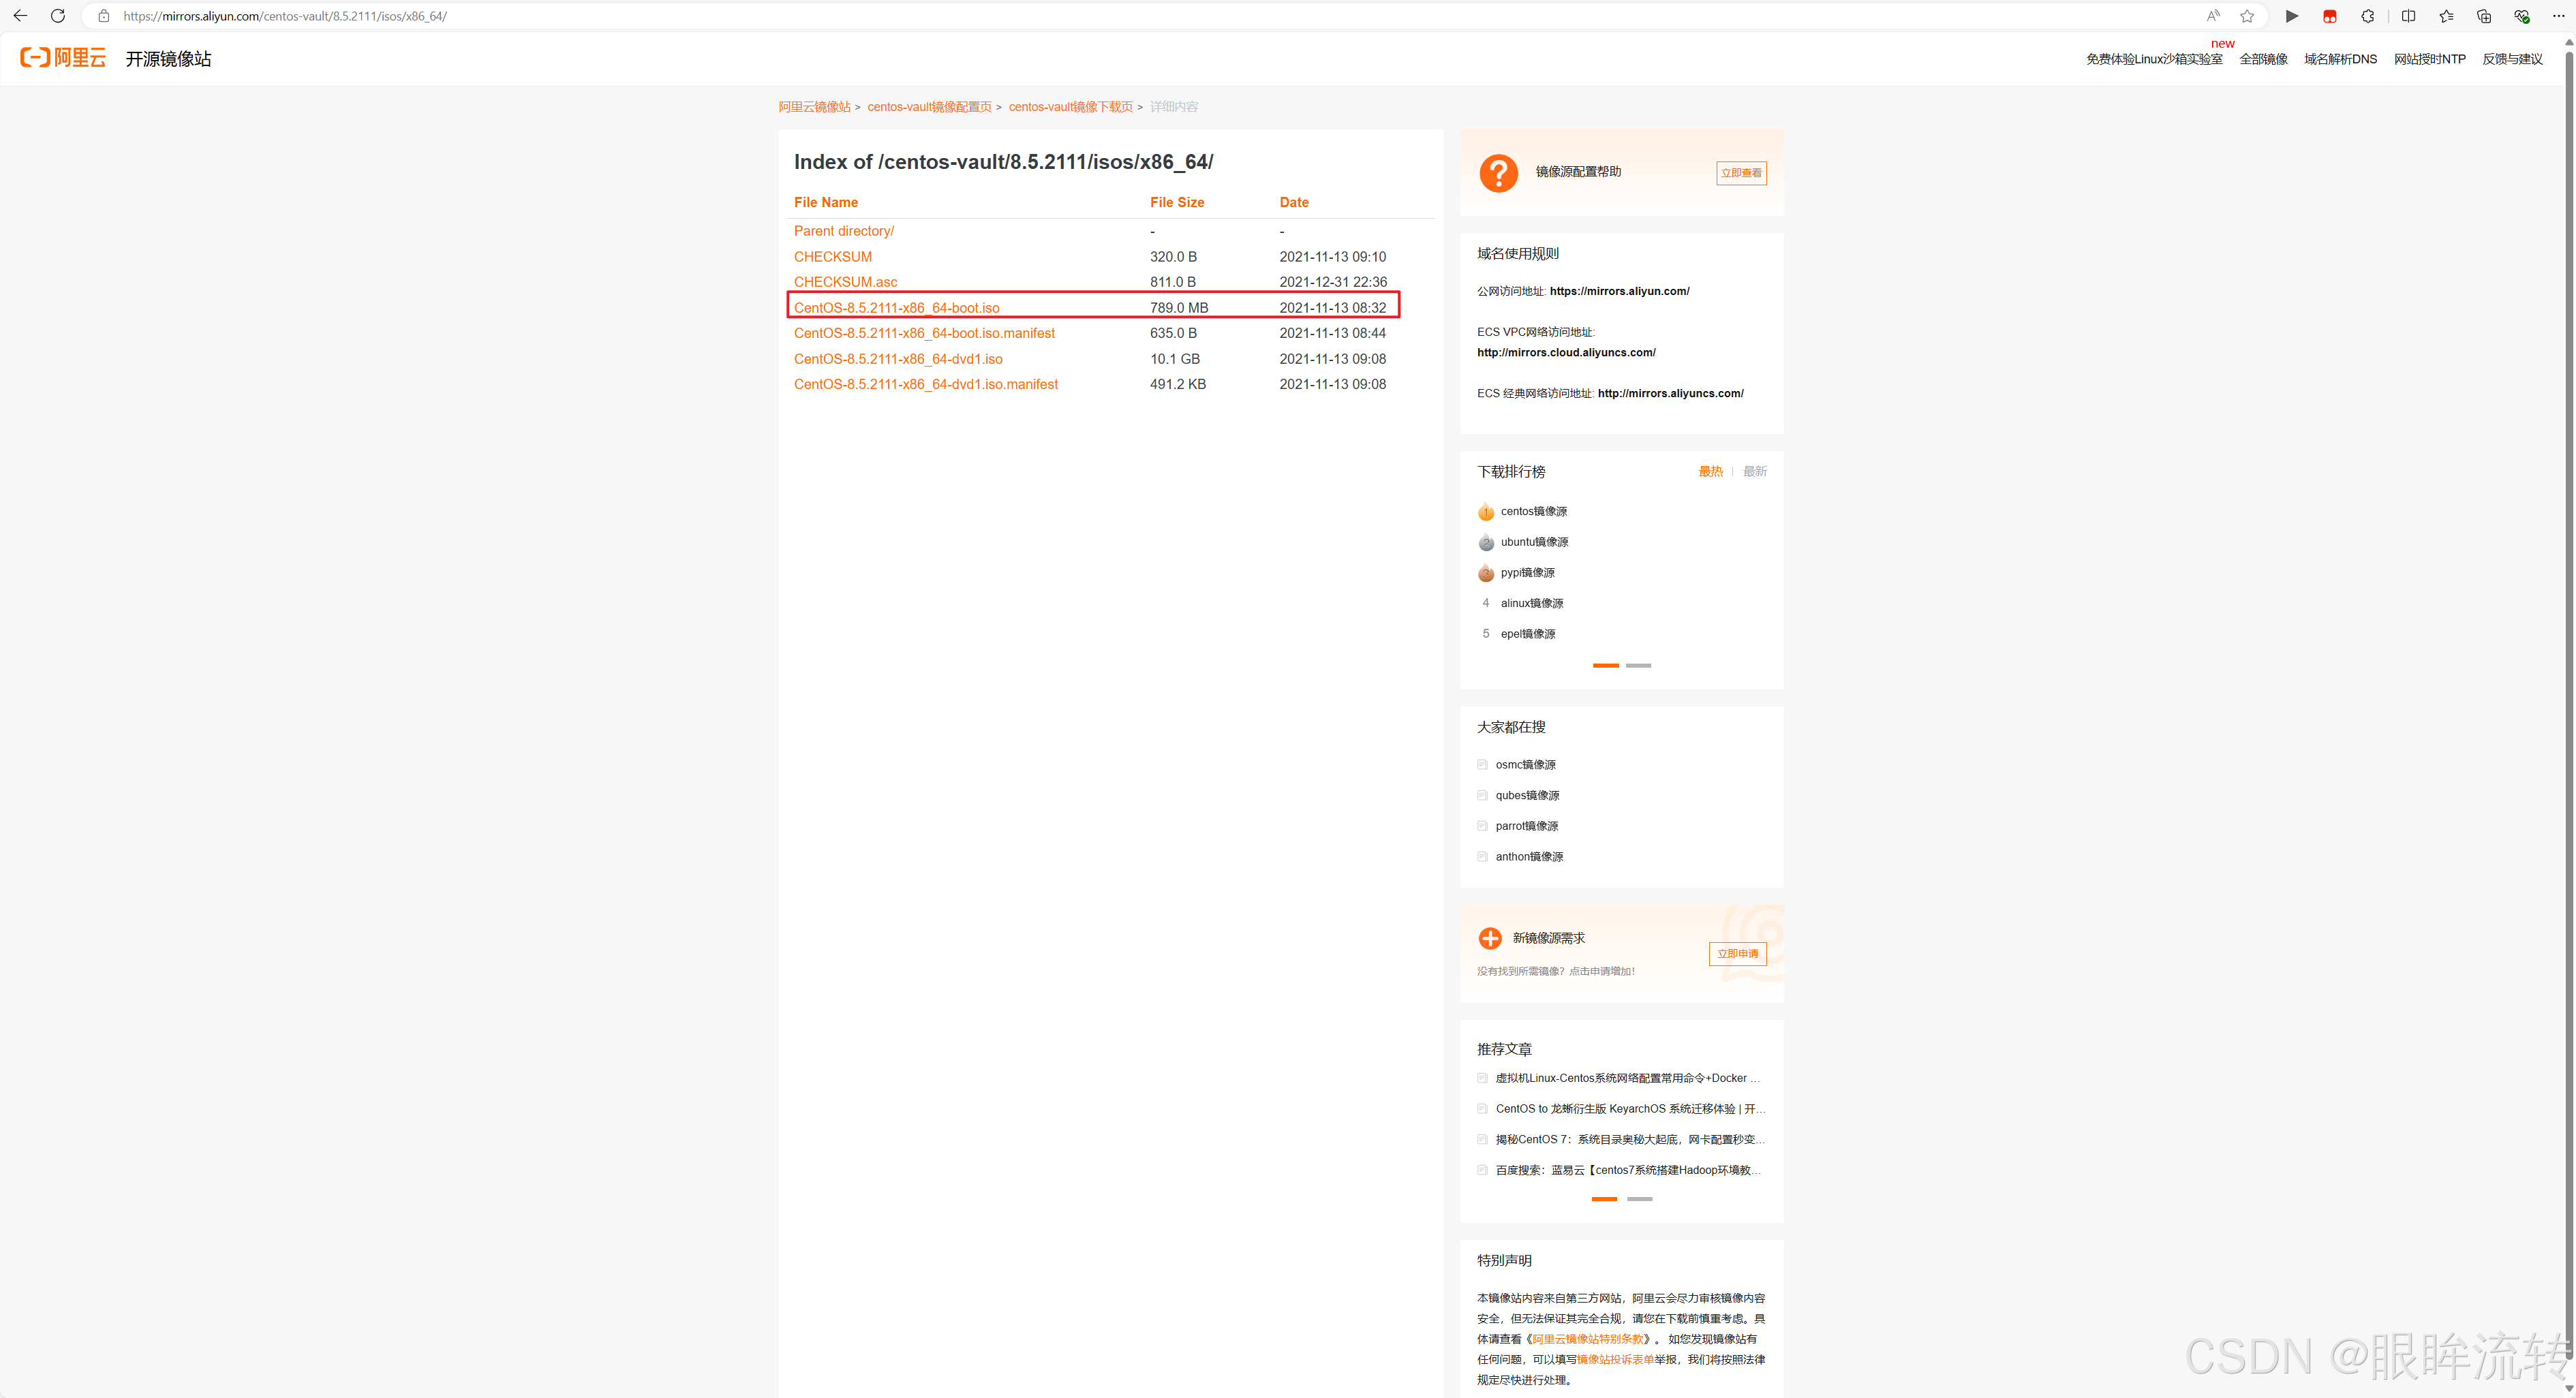
Task: Open 域名解析DNS navigation item
Action: pos(2340,60)
